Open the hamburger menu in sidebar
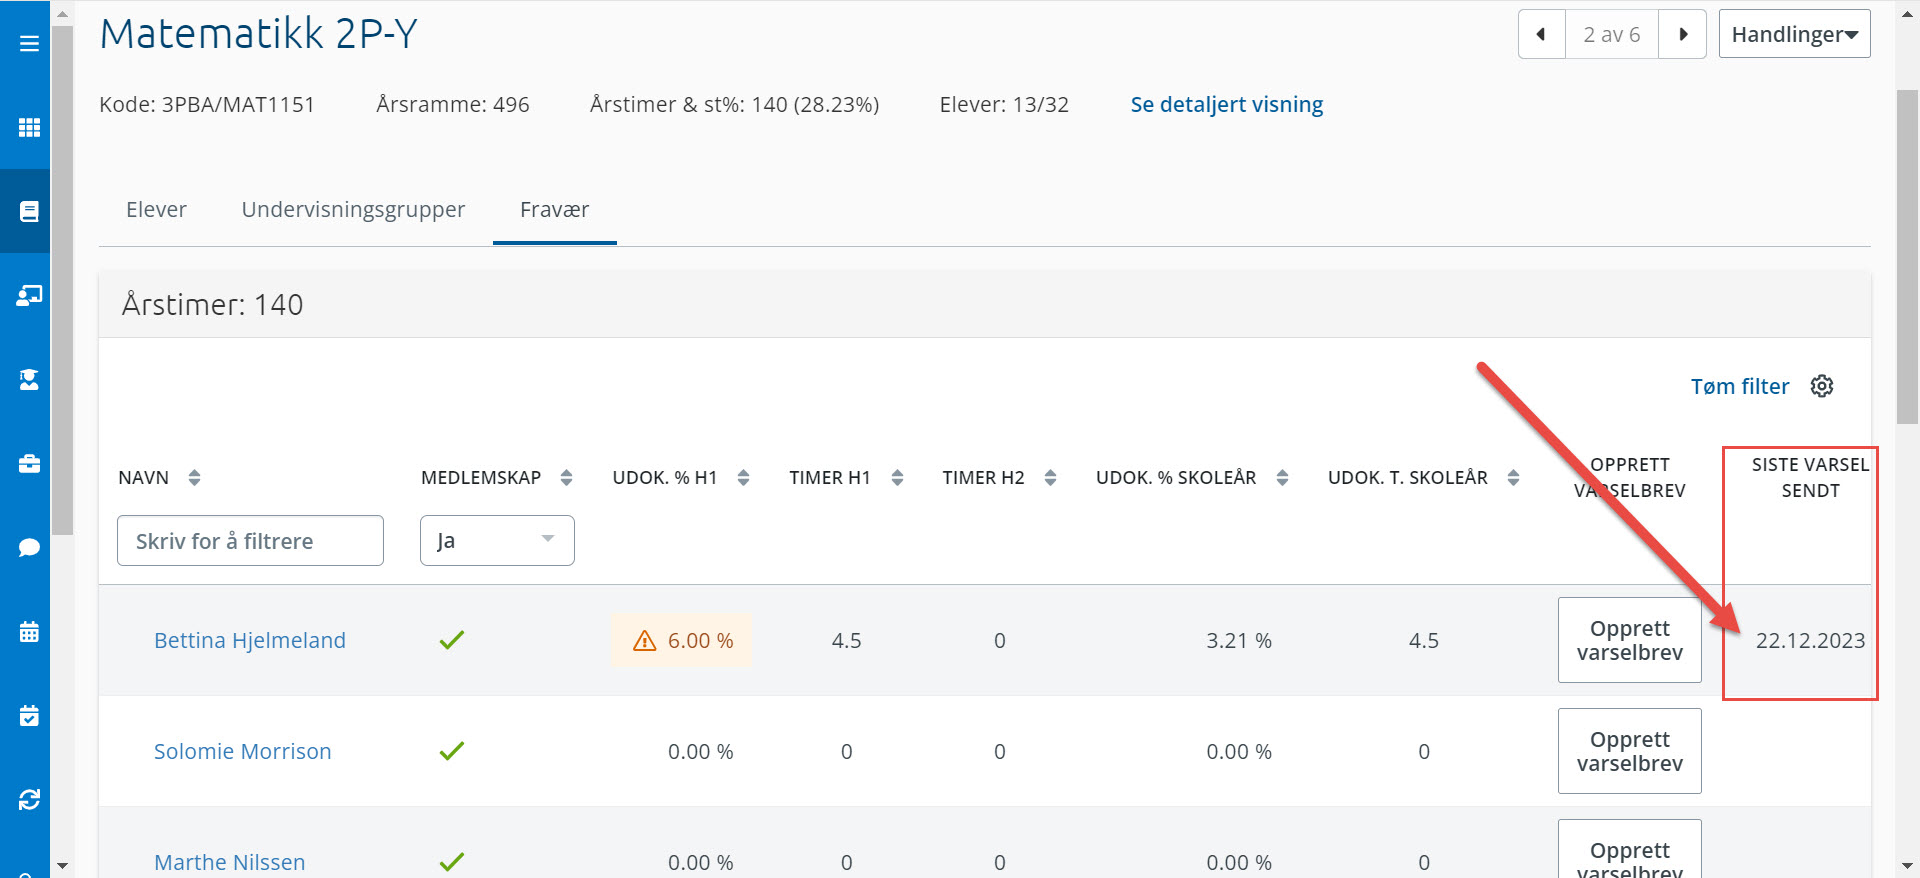Viewport: 1920px width, 878px height. (29, 44)
